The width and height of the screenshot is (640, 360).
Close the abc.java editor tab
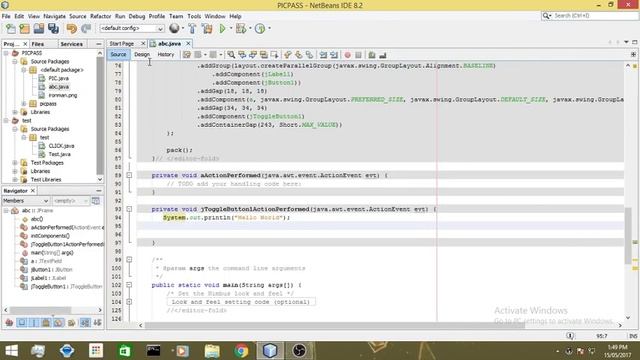coord(188,43)
